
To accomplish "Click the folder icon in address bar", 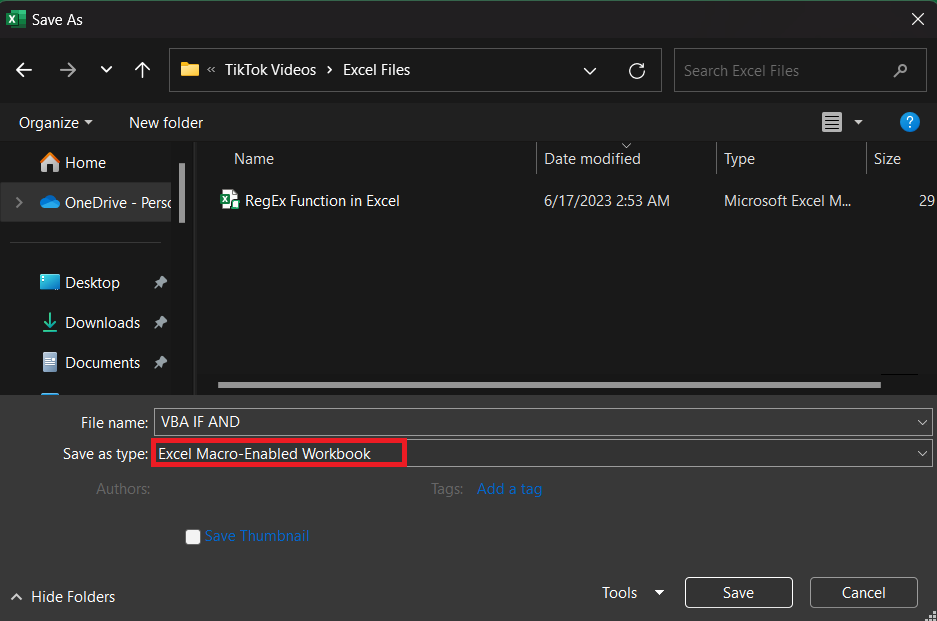I will tap(190, 69).
